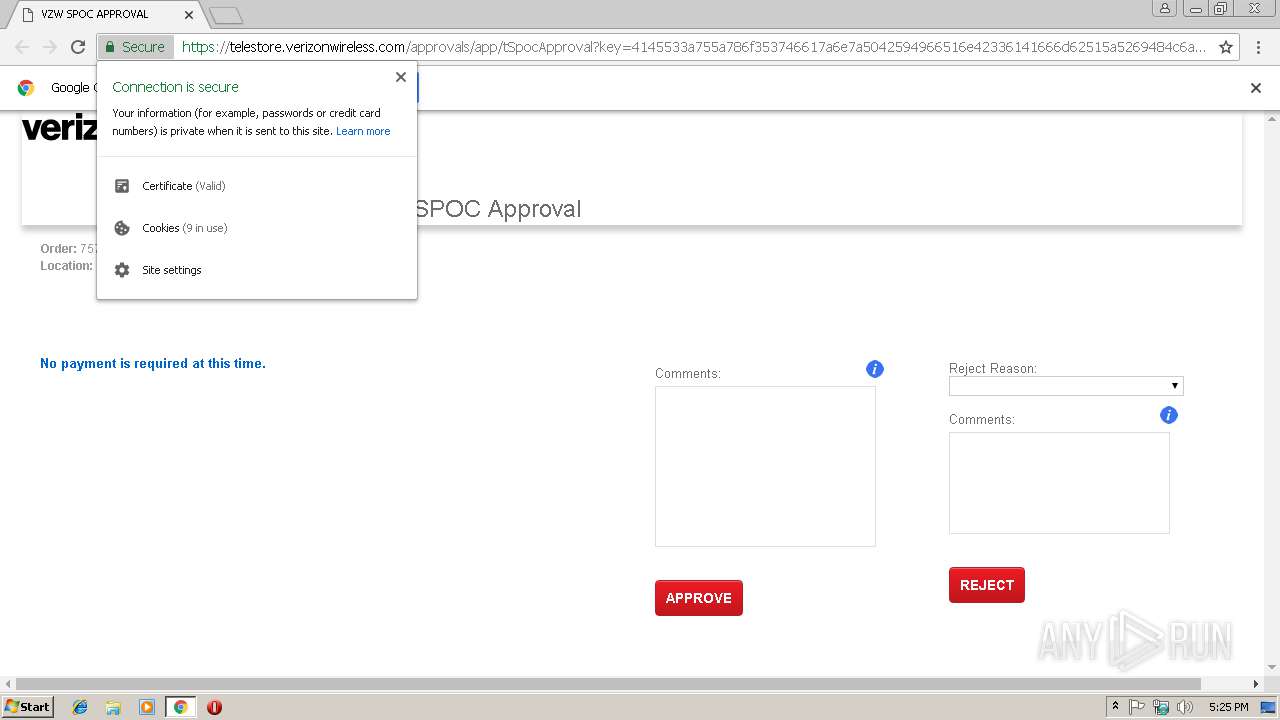Image resolution: width=1280 pixels, height=720 pixels.
Task: Click the horizontal scrollbar left arrow
Action: pos(7,684)
